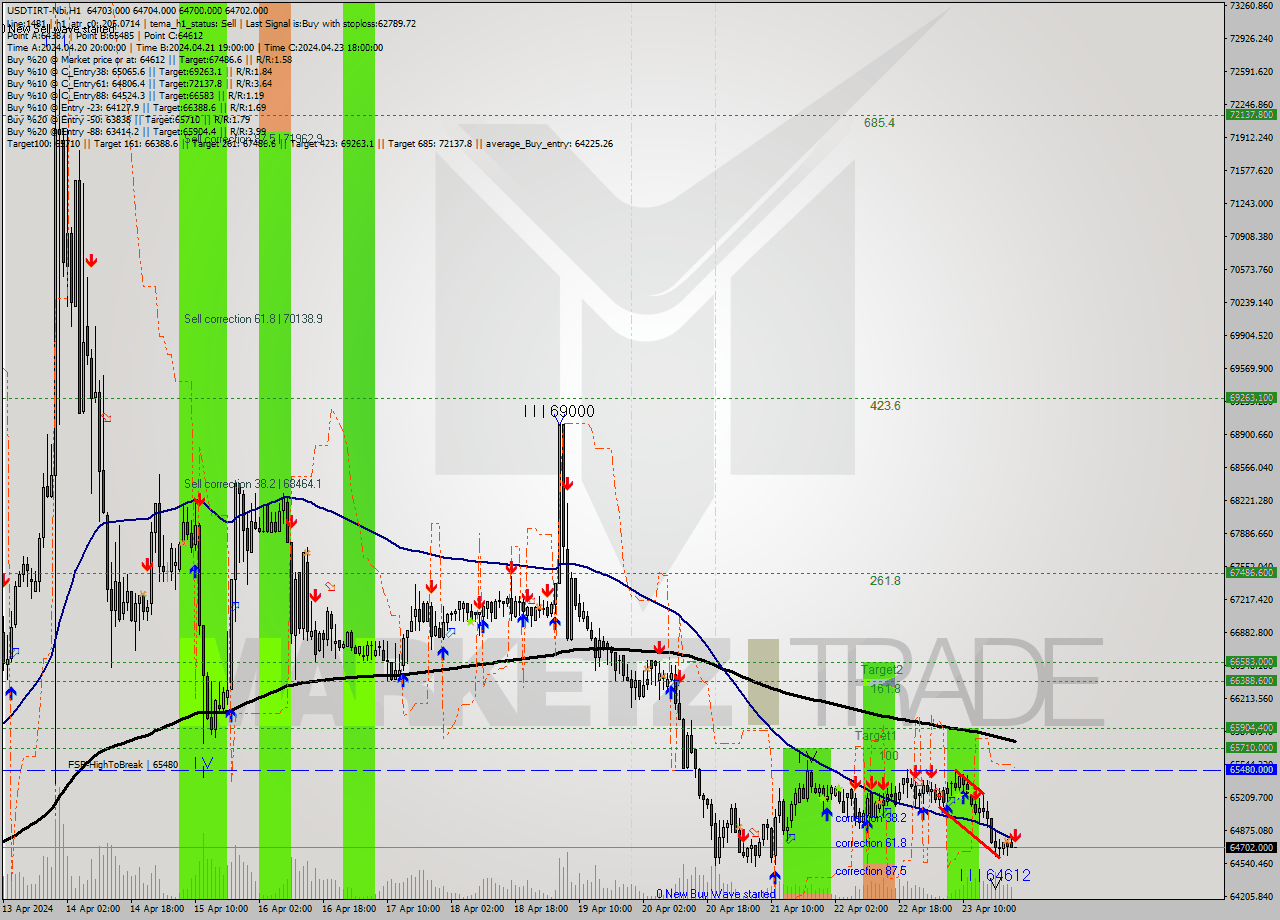Click the 'FSB-HighToBreak | 65480' label
Screen dimensions: 1280x920
pyautogui.click(x=123, y=765)
